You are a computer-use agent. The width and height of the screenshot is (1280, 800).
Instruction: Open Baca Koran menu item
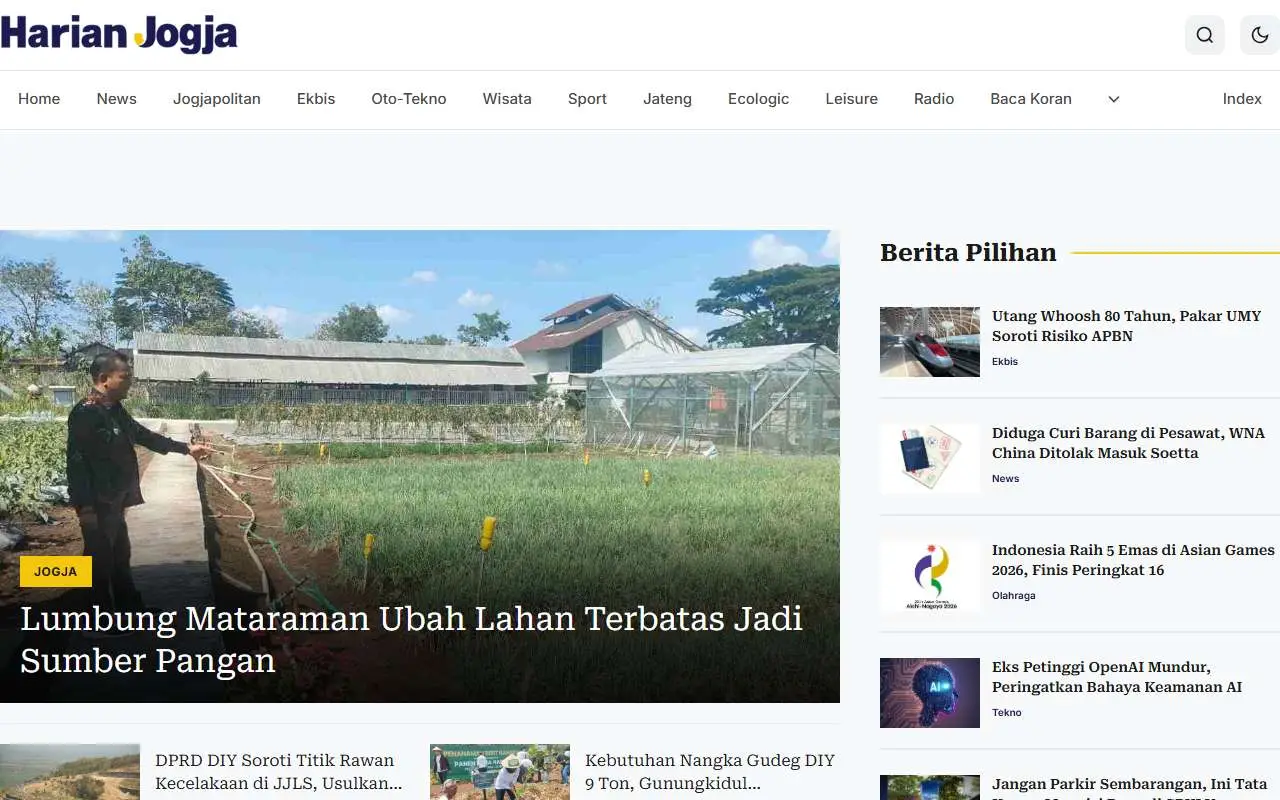[1031, 99]
